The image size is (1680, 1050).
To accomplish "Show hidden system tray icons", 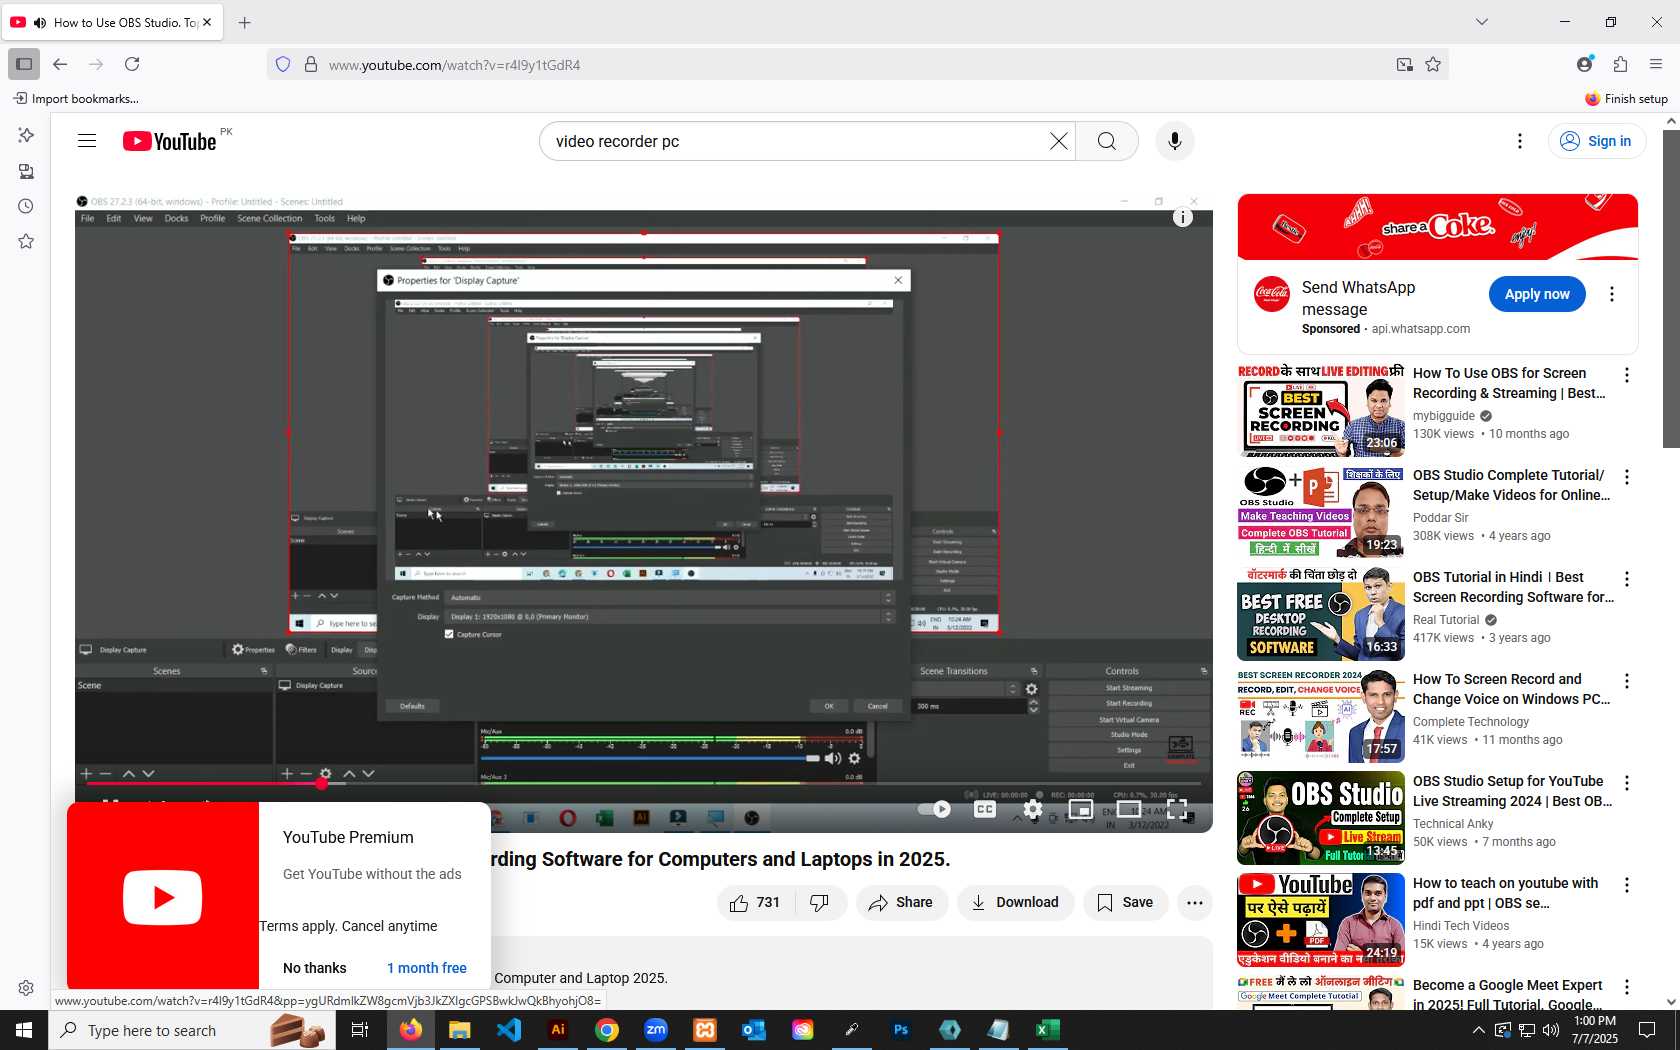I will (x=1478, y=1030).
